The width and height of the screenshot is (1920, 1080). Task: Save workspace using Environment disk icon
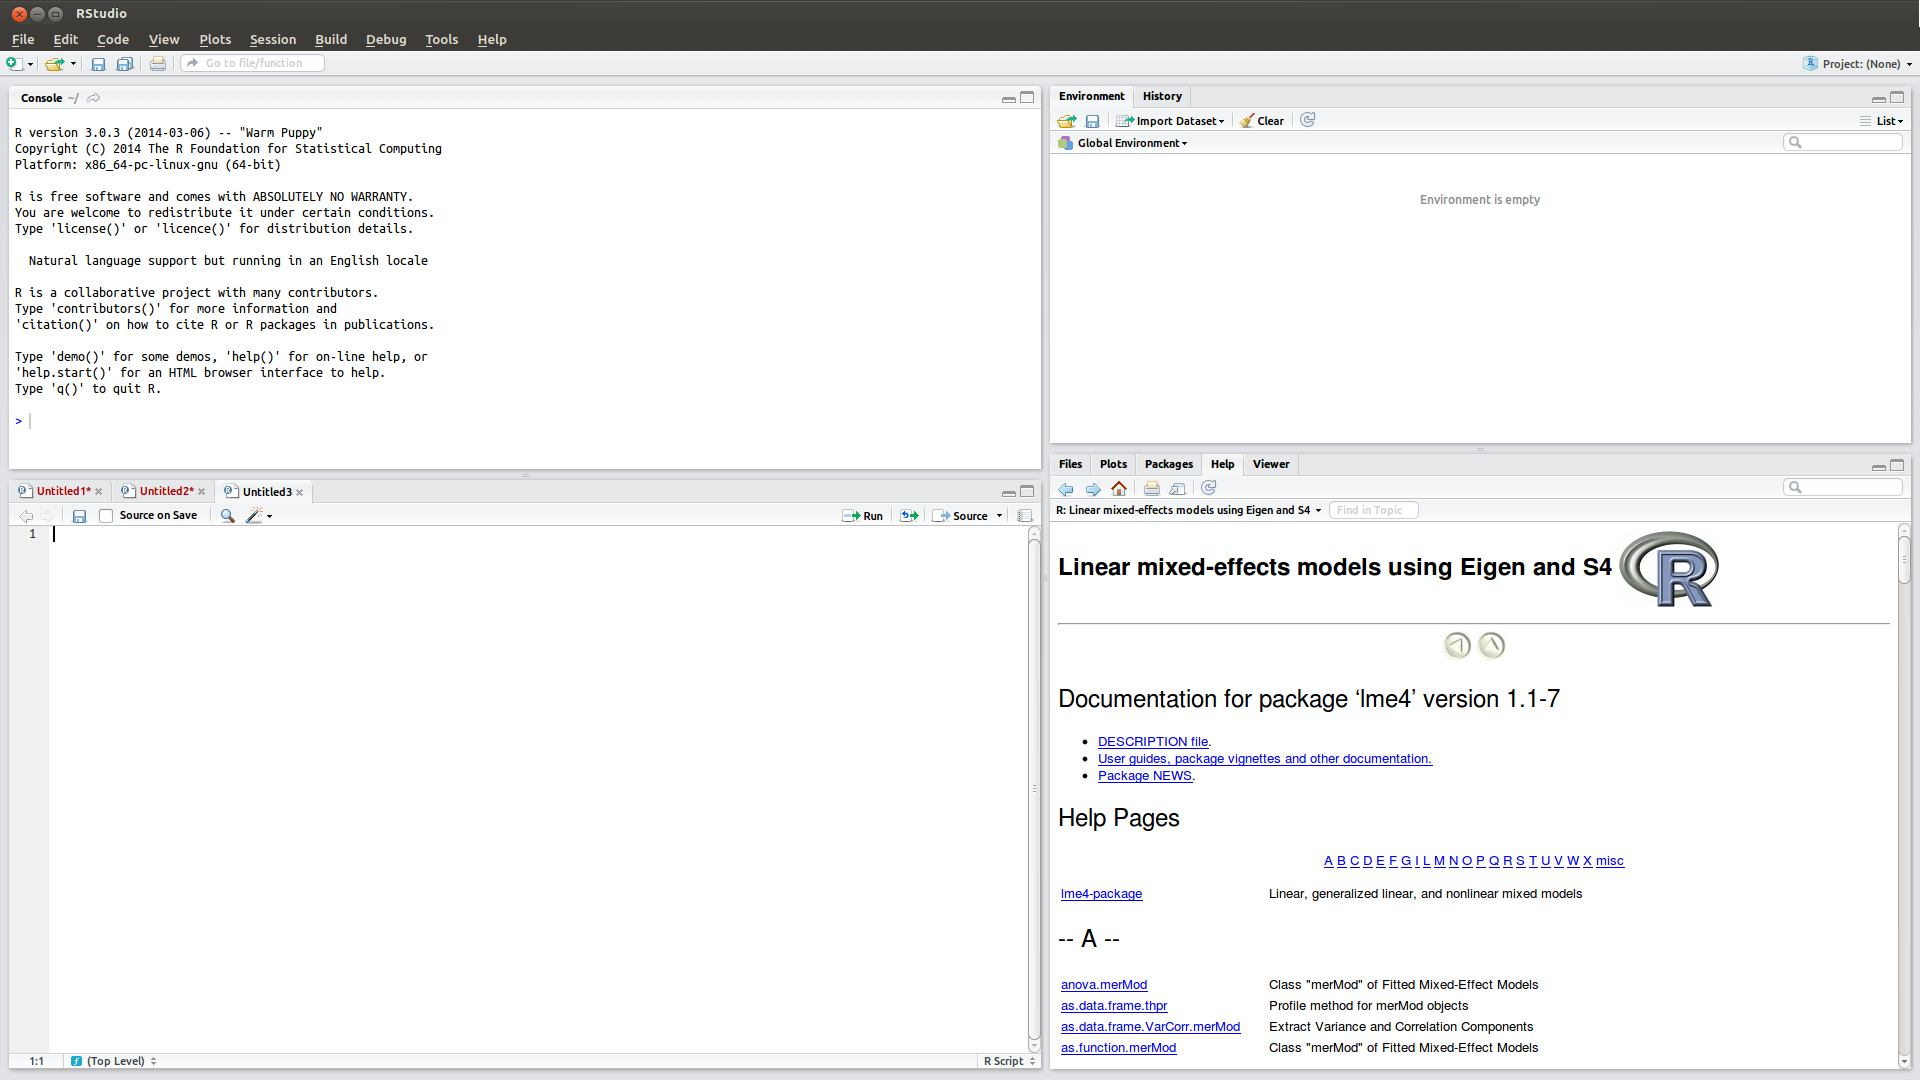tap(1093, 121)
